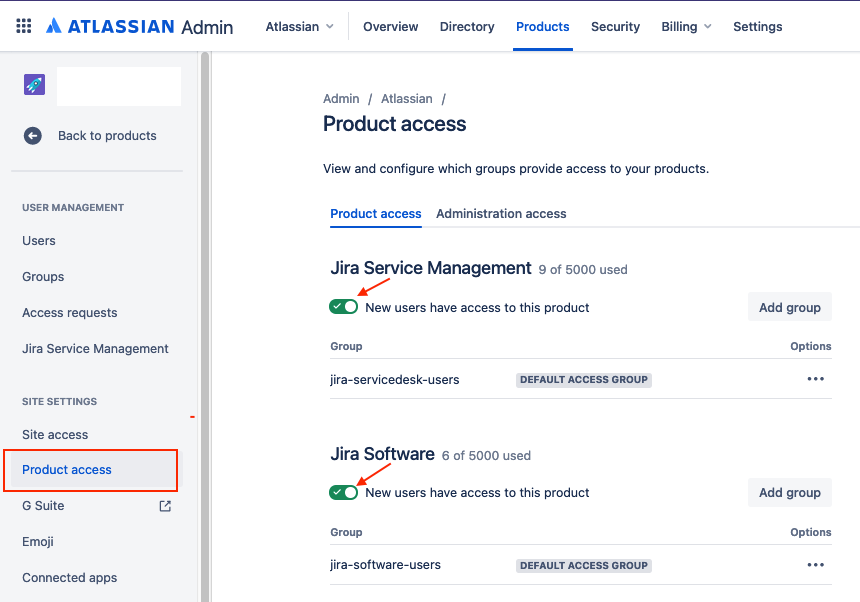Add group to Jira Software
Viewport: 860px width, 602px height.
(x=790, y=492)
